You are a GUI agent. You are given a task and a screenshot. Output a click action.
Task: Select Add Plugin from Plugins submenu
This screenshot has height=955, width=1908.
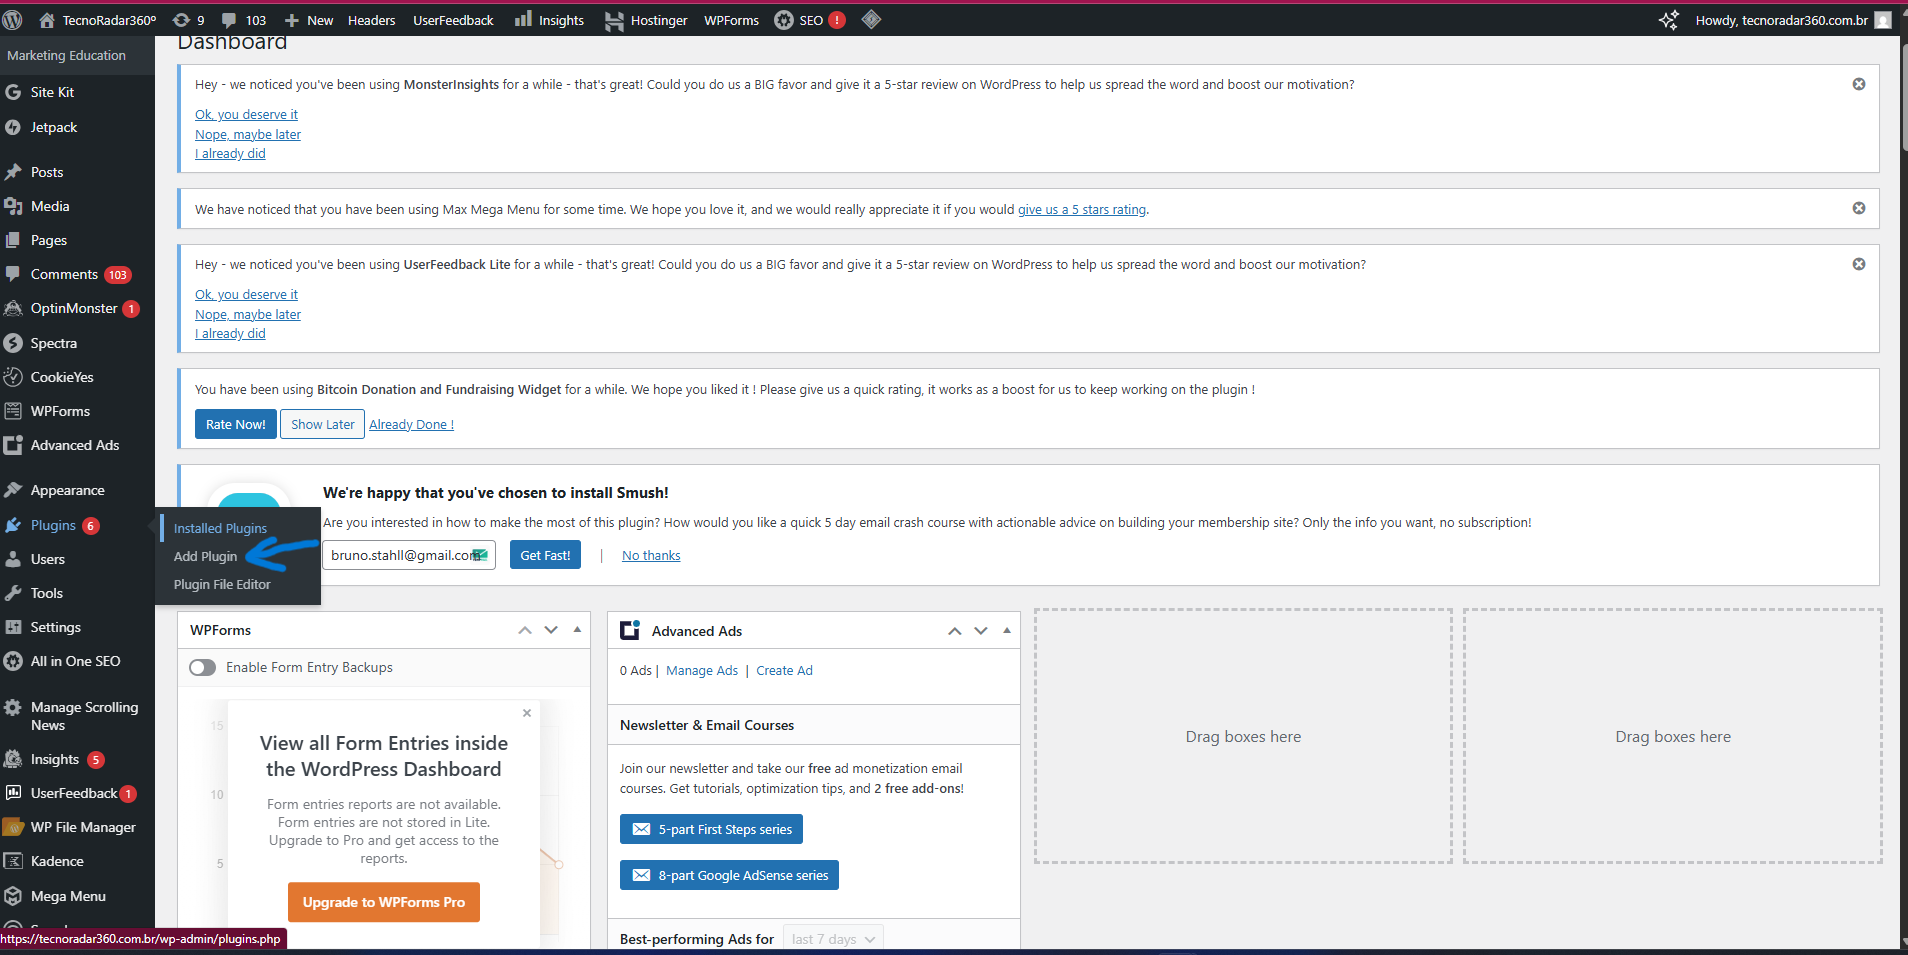(x=205, y=556)
